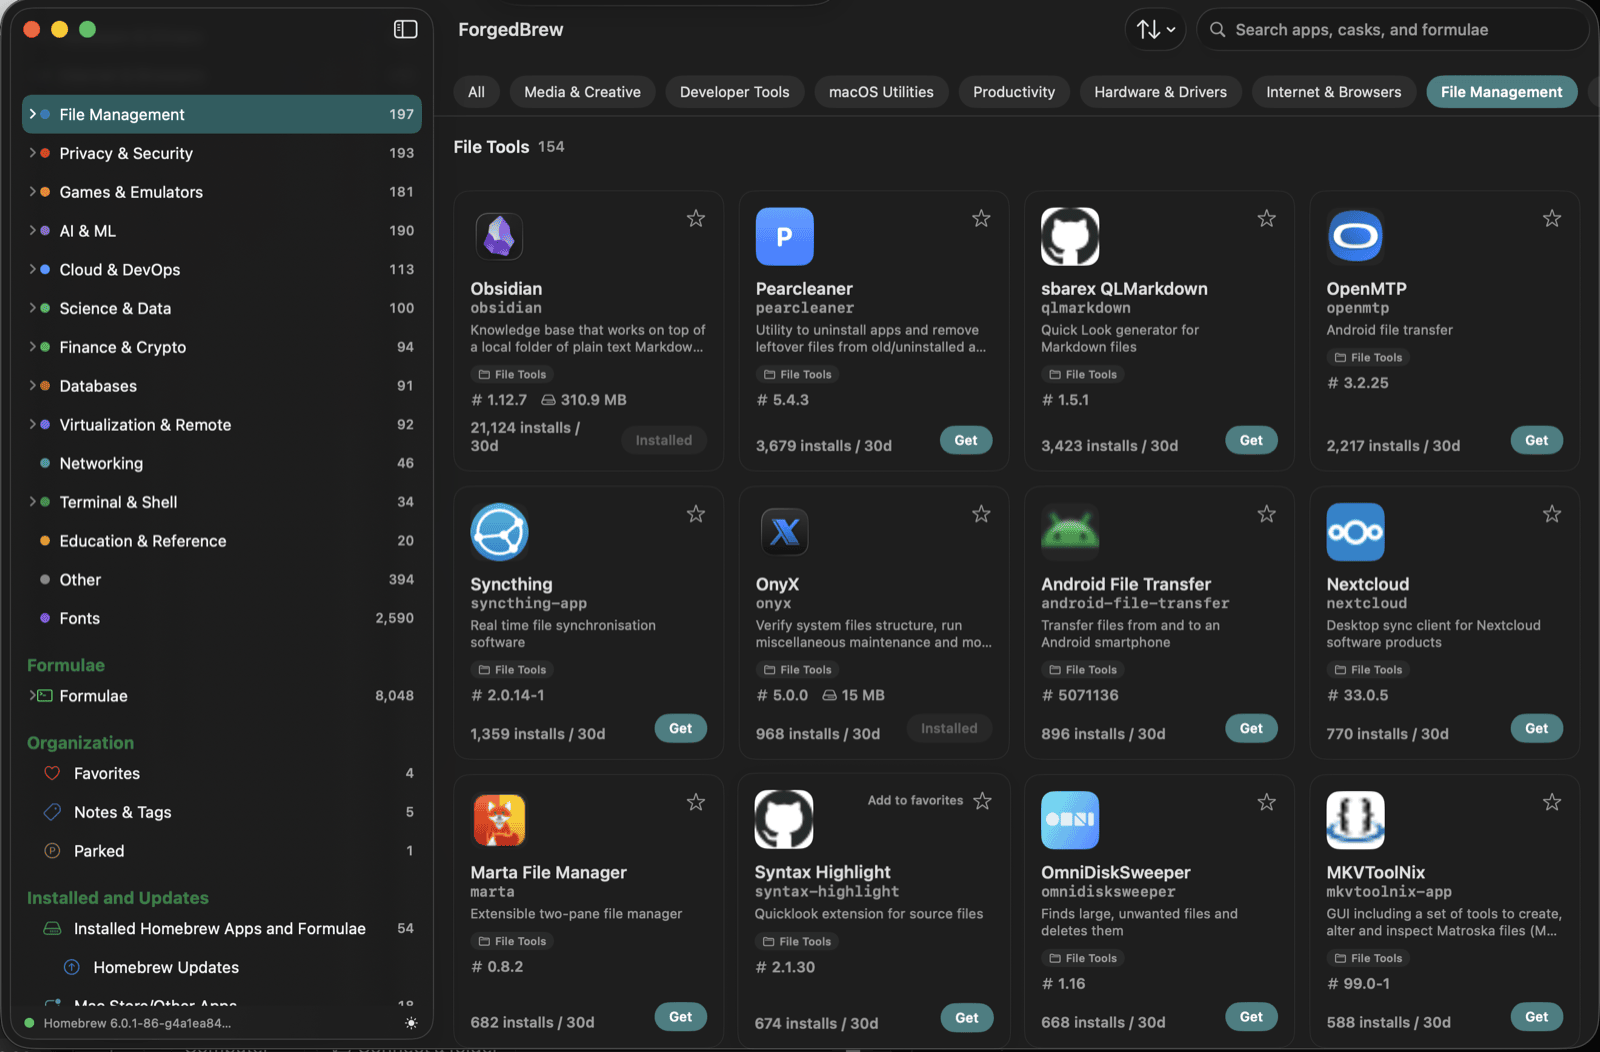Expand the Games & Emulators chevron
The width and height of the screenshot is (1600, 1052).
point(32,192)
